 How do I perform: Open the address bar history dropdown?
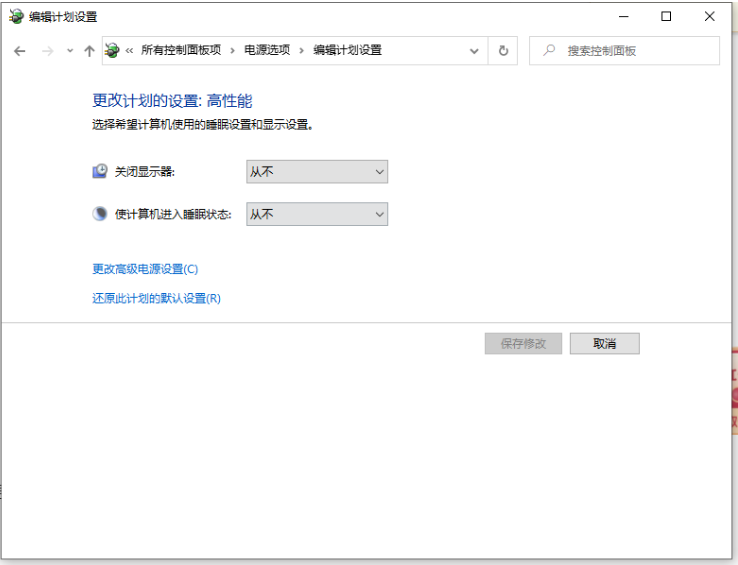(474, 51)
